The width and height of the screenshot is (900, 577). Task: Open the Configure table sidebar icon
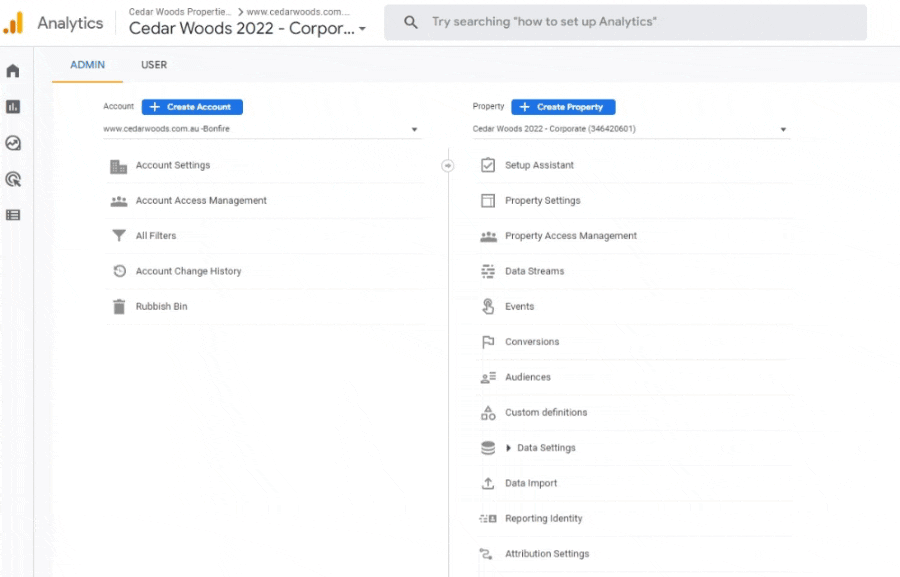pyautogui.click(x=13, y=215)
